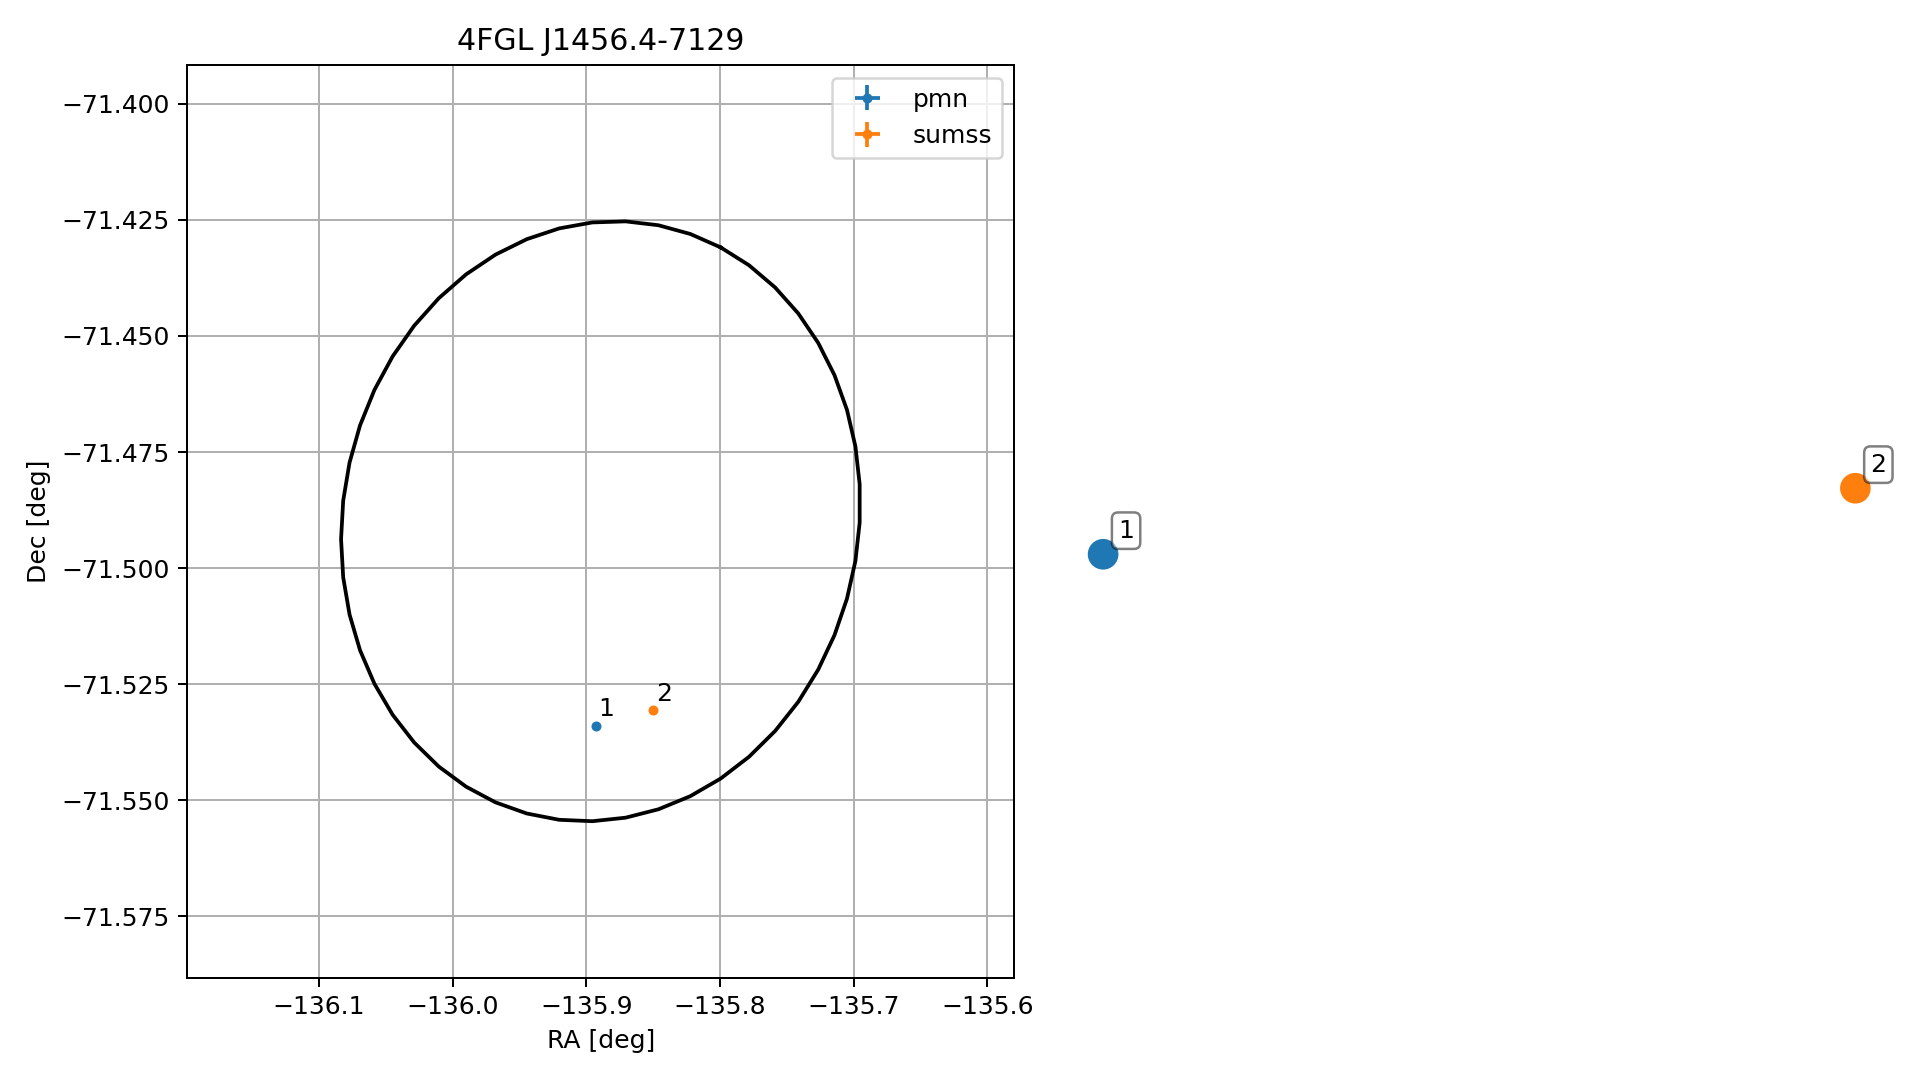Image resolution: width=1919 pixels, height=1080 pixels.
Task: Click the orange sumss point labeled 2 in the plot
Action: click(x=653, y=710)
